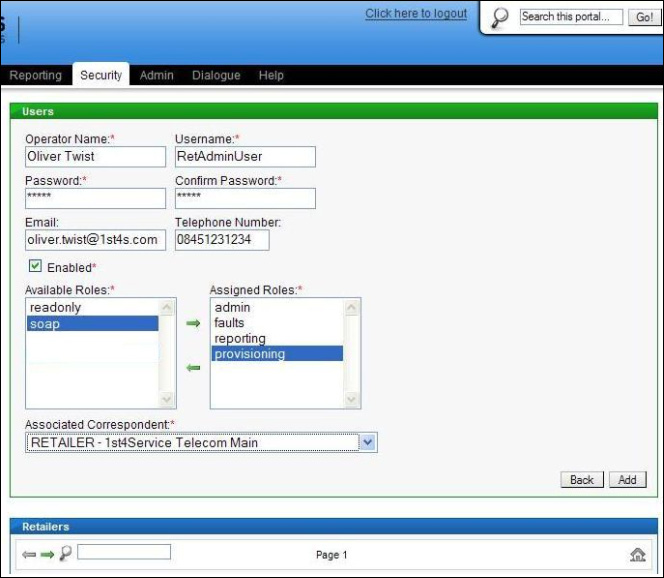Open the Associated Correspondent dropdown
This screenshot has width=664, height=578.
point(367,442)
